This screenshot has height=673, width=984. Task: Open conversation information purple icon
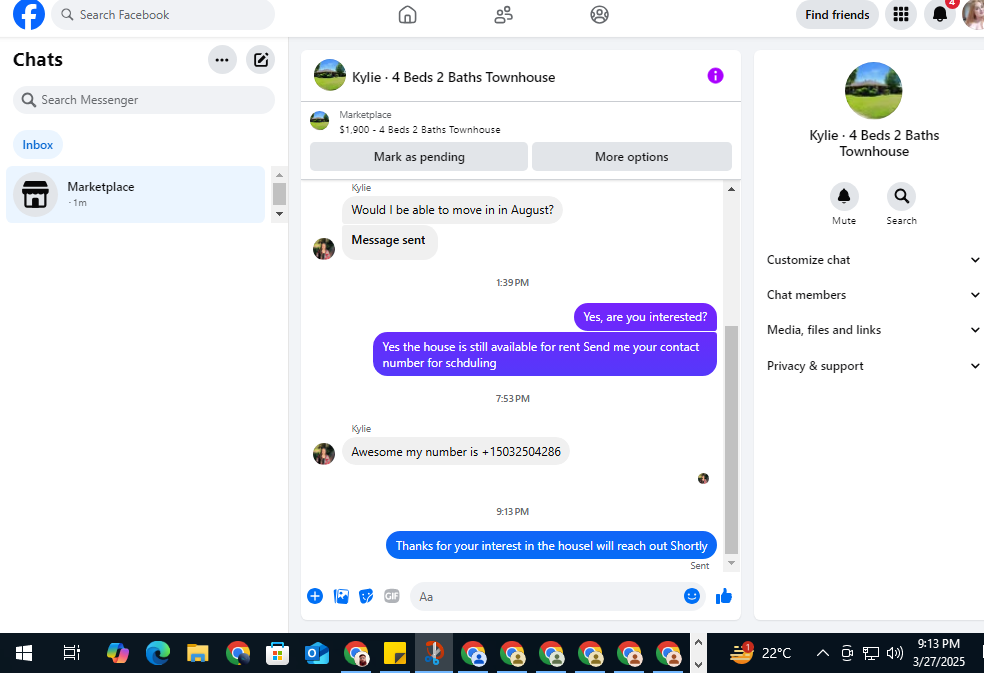pyautogui.click(x=715, y=76)
